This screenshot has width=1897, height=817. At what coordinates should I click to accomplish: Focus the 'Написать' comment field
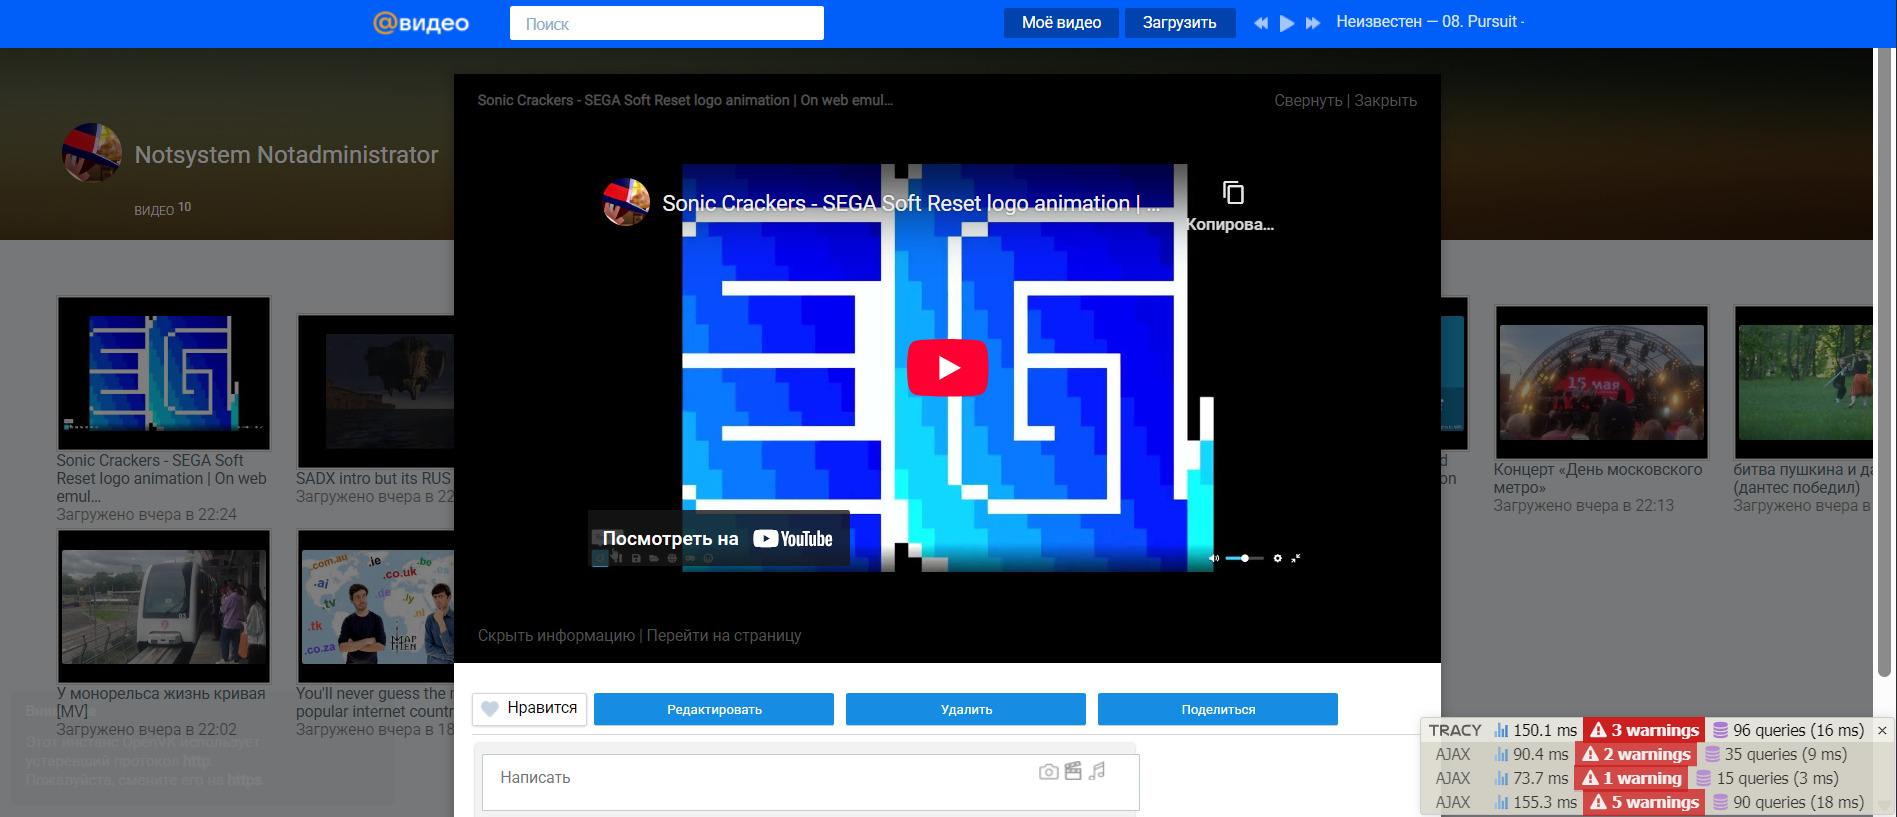point(810,782)
